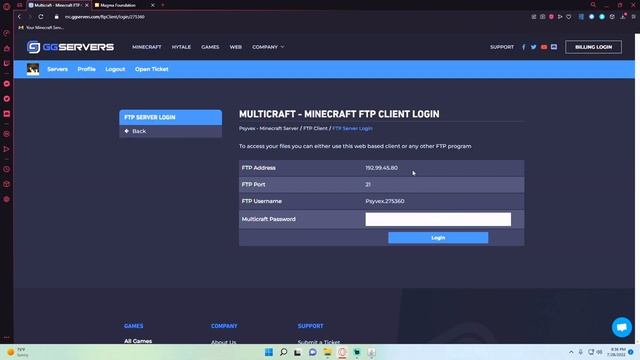Show hidden system tray icons
Screen dimensions: 640x360
click(571, 352)
